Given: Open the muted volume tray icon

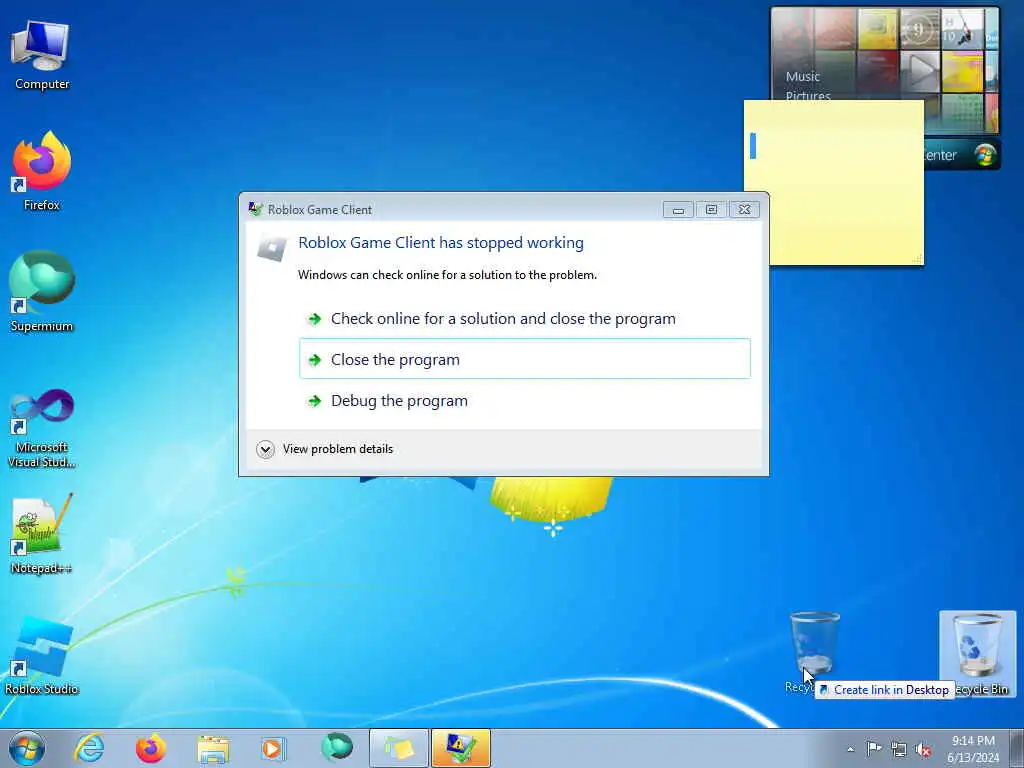Looking at the screenshot, I should click(x=923, y=750).
